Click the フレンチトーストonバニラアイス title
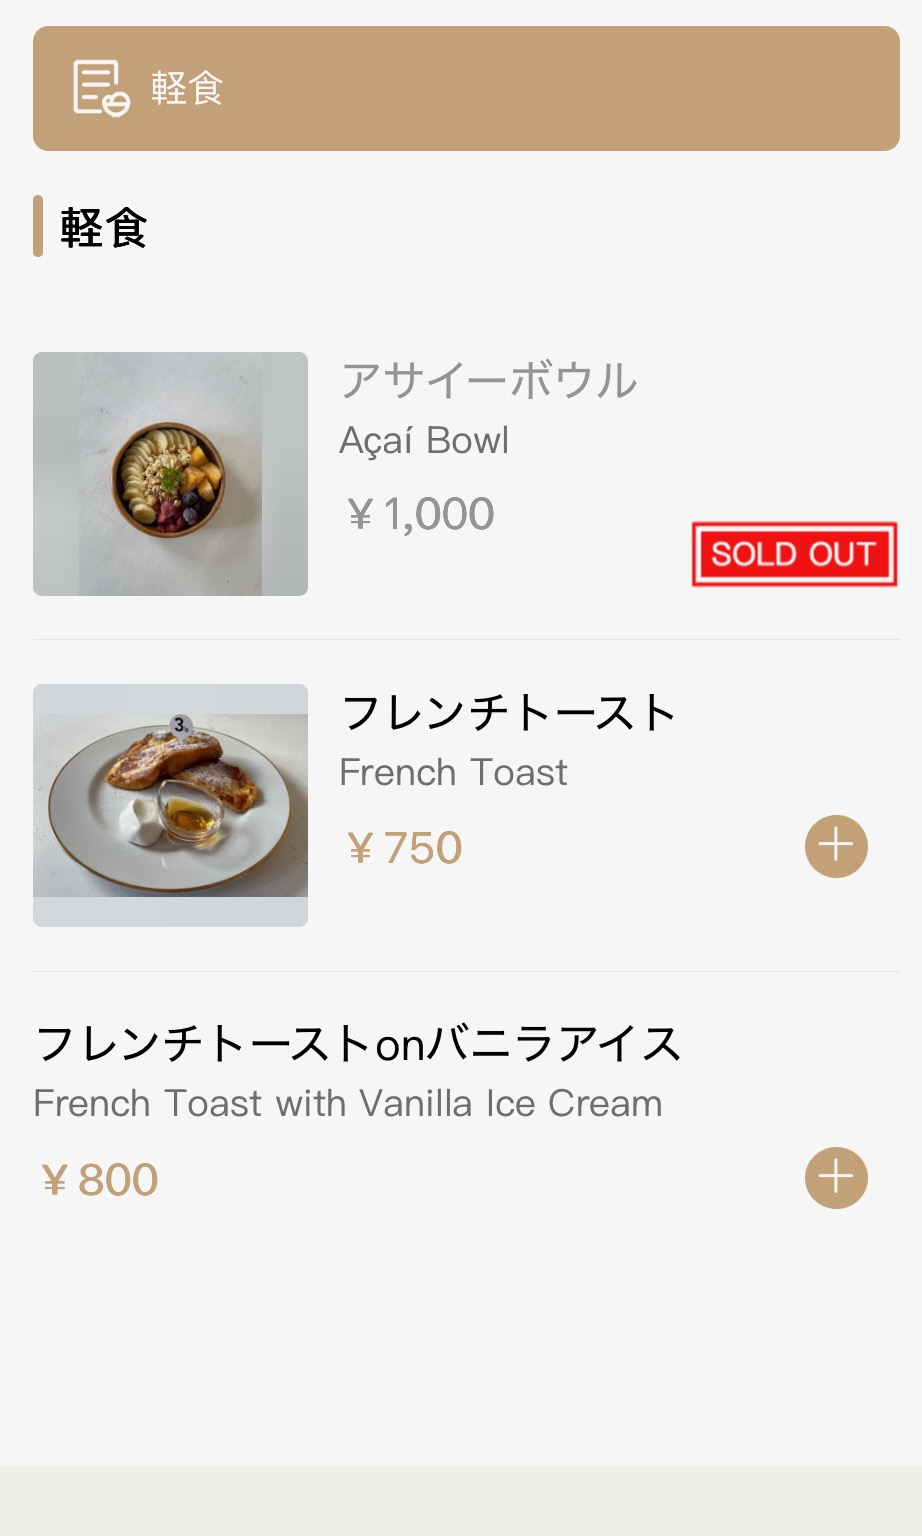Viewport: 922px width, 1536px height. pos(358,1044)
